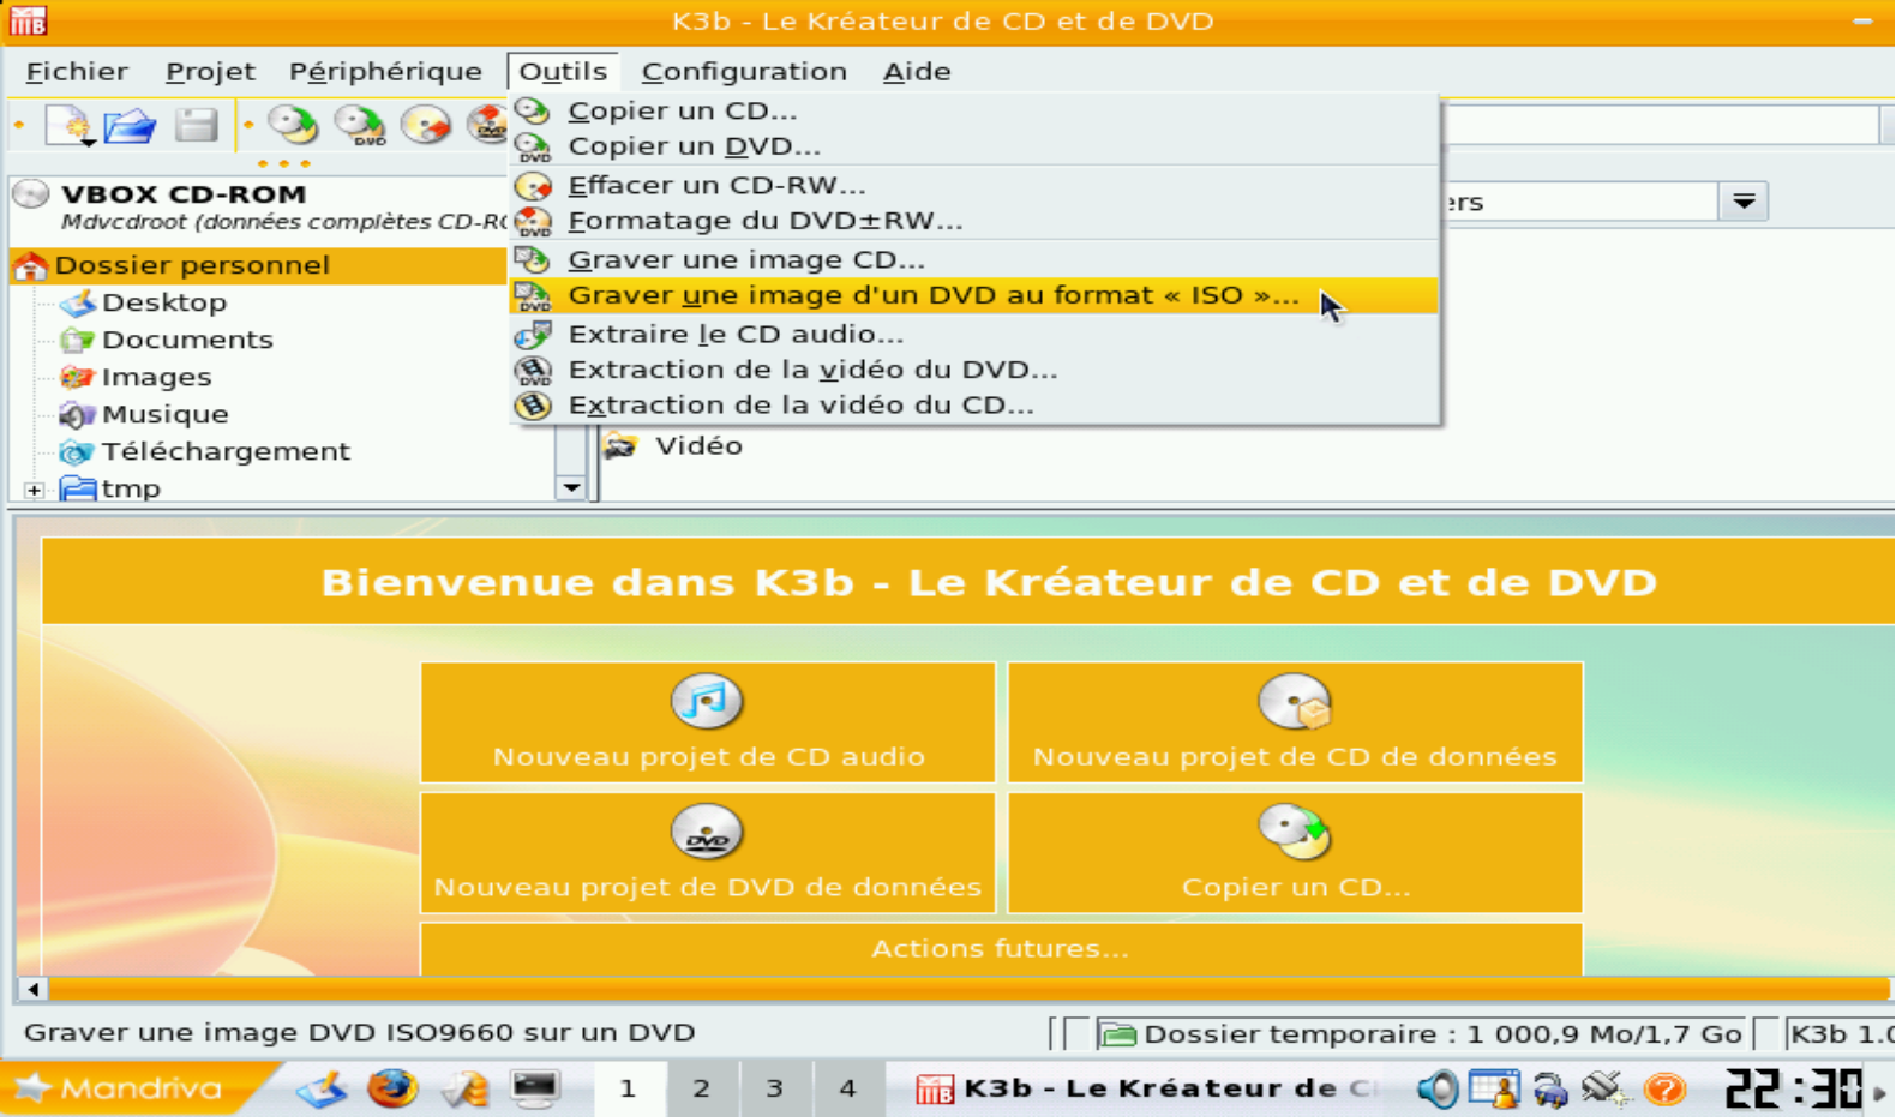The height and width of the screenshot is (1117, 1895).
Task: Click Nouveau projet de CD de données
Action: tap(1295, 721)
